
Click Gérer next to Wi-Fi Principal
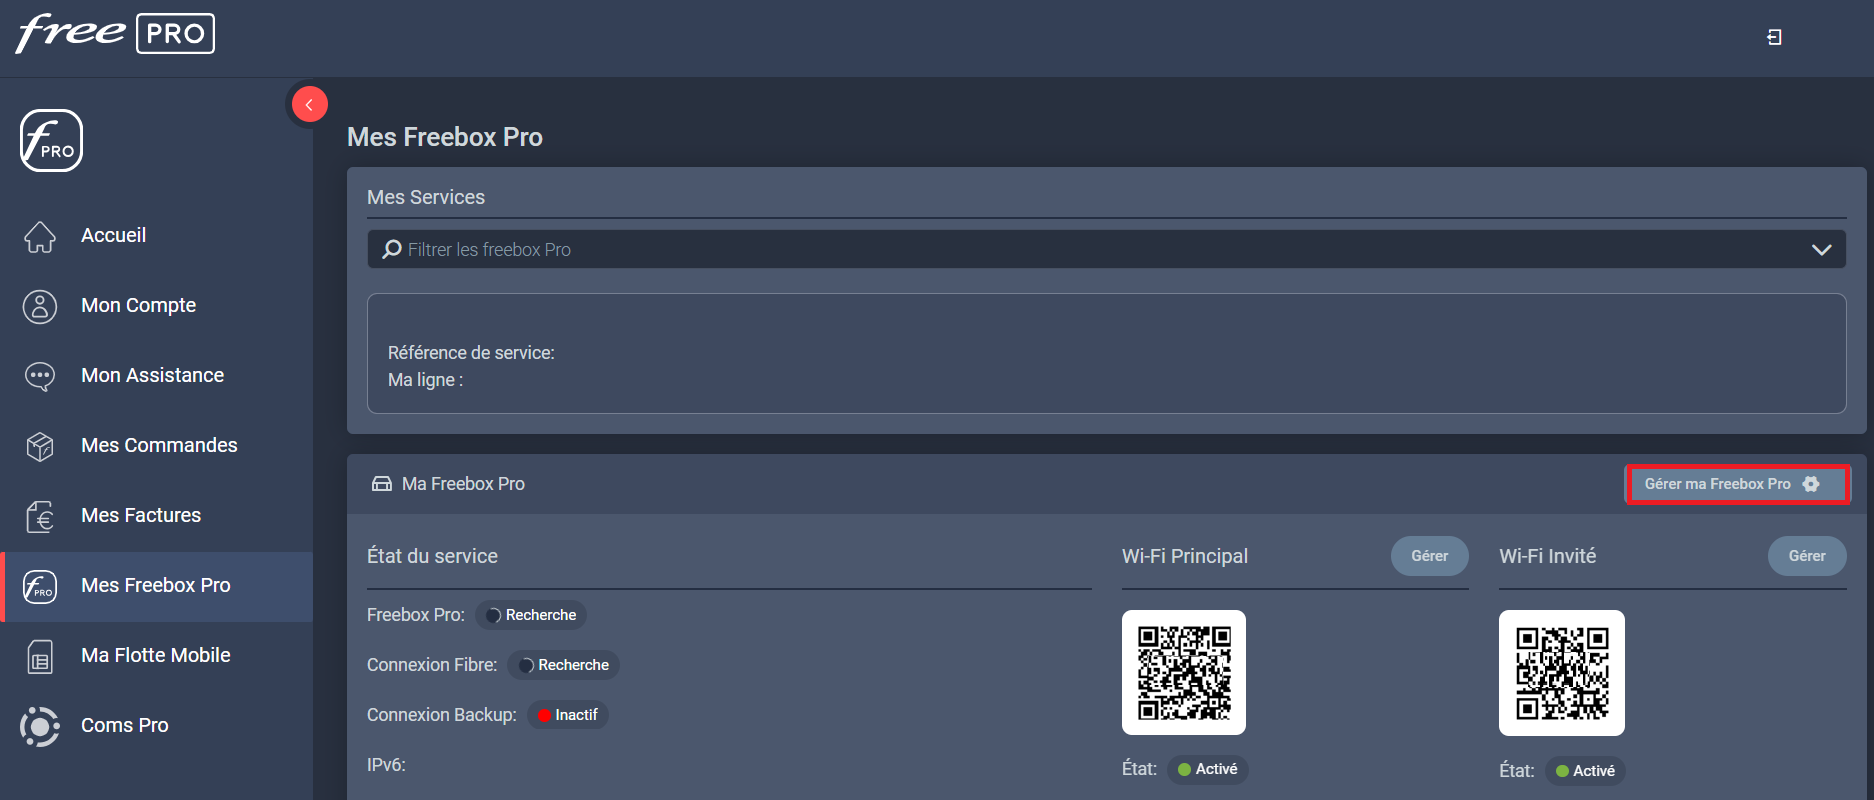(1429, 556)
